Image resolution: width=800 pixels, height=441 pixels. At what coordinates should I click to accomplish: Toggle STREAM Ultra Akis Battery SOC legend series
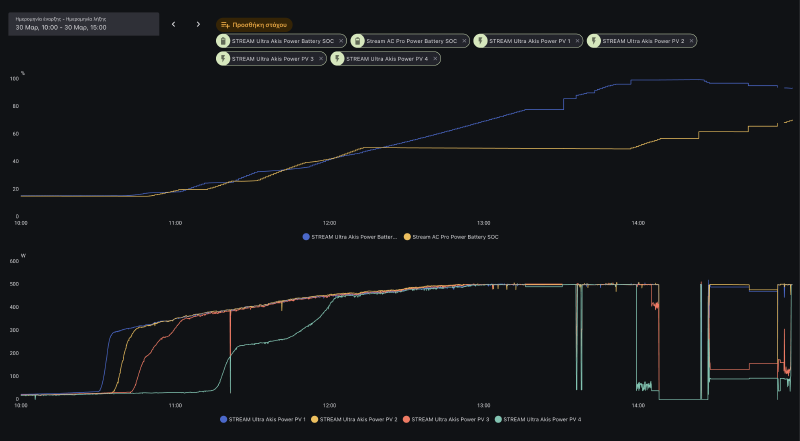(350, 237)
